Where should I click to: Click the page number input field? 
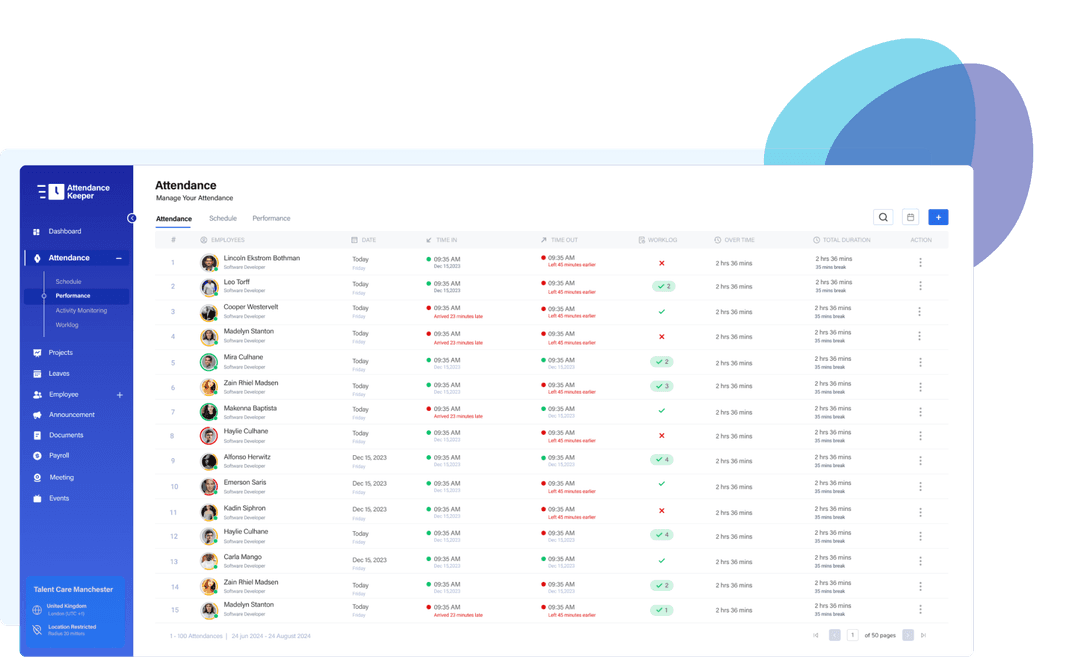click(853, 635)
